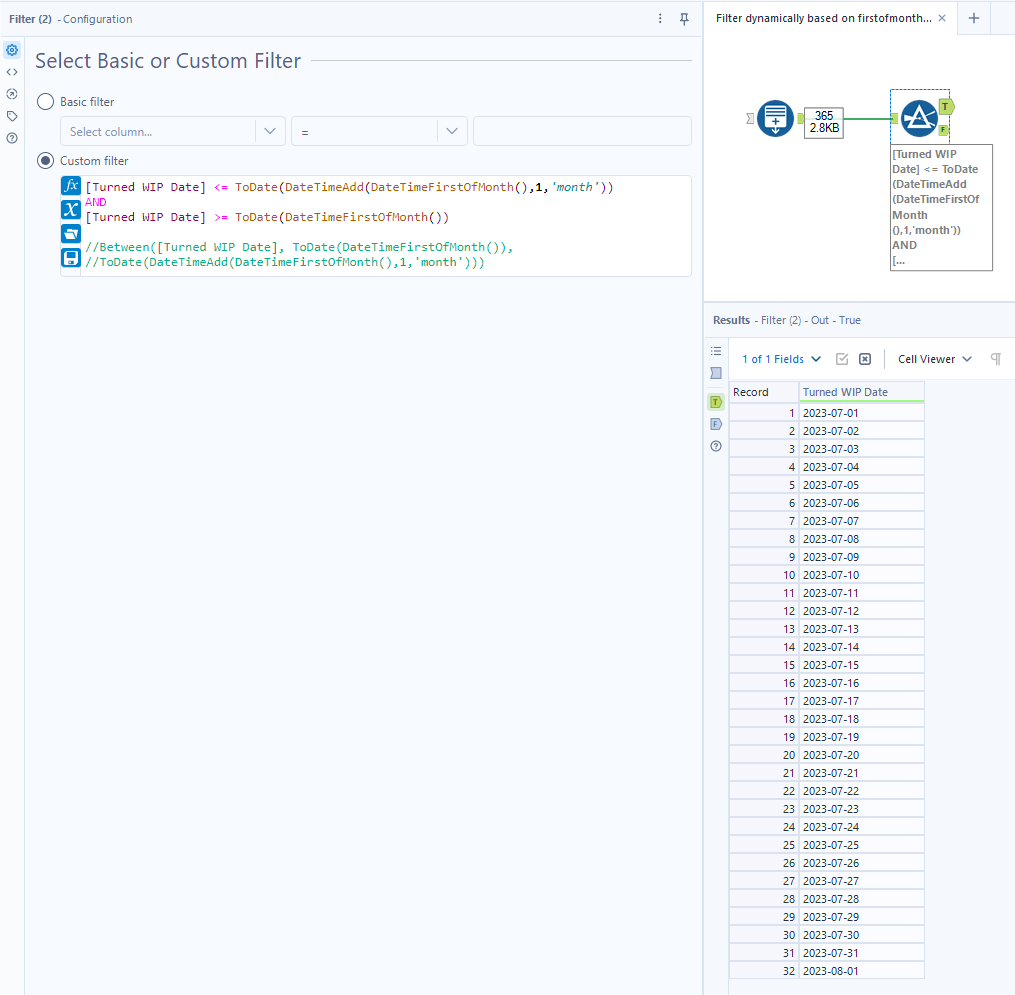This screenshot has height=995, width=1015.
Task: Expand the Cell Viewer dropdown
Action: (x=932, y=358)
